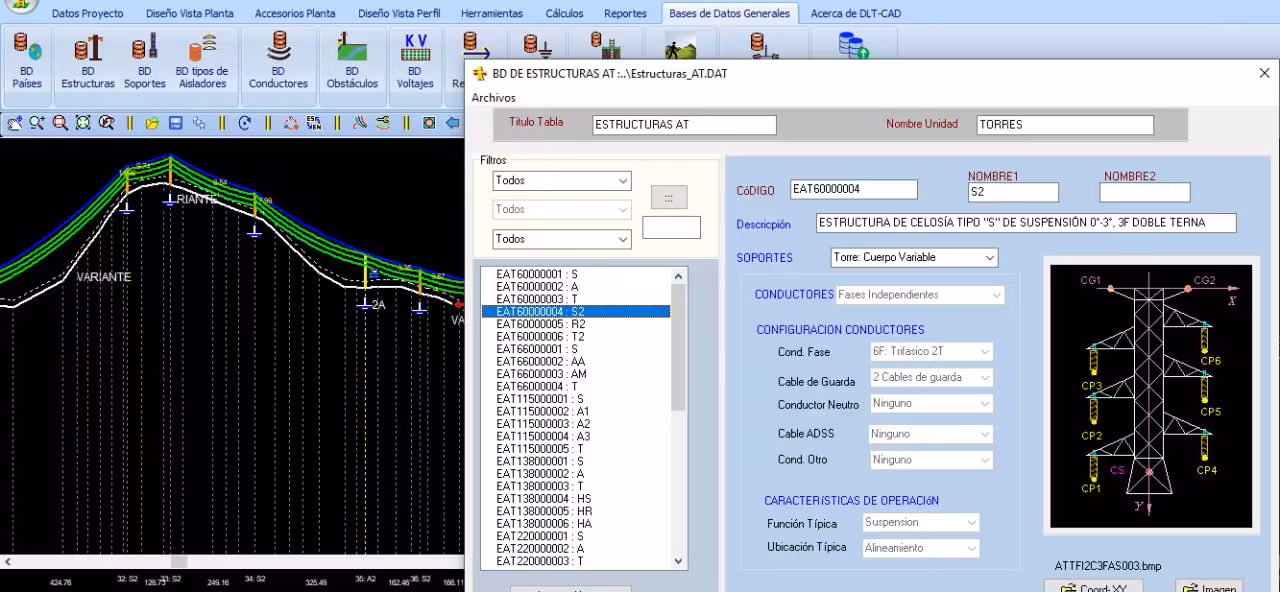The image size is (1280, 592).
Task: Expand the Cond. Fase combo box
Action: pyautogui.click(x=985, y=352)
